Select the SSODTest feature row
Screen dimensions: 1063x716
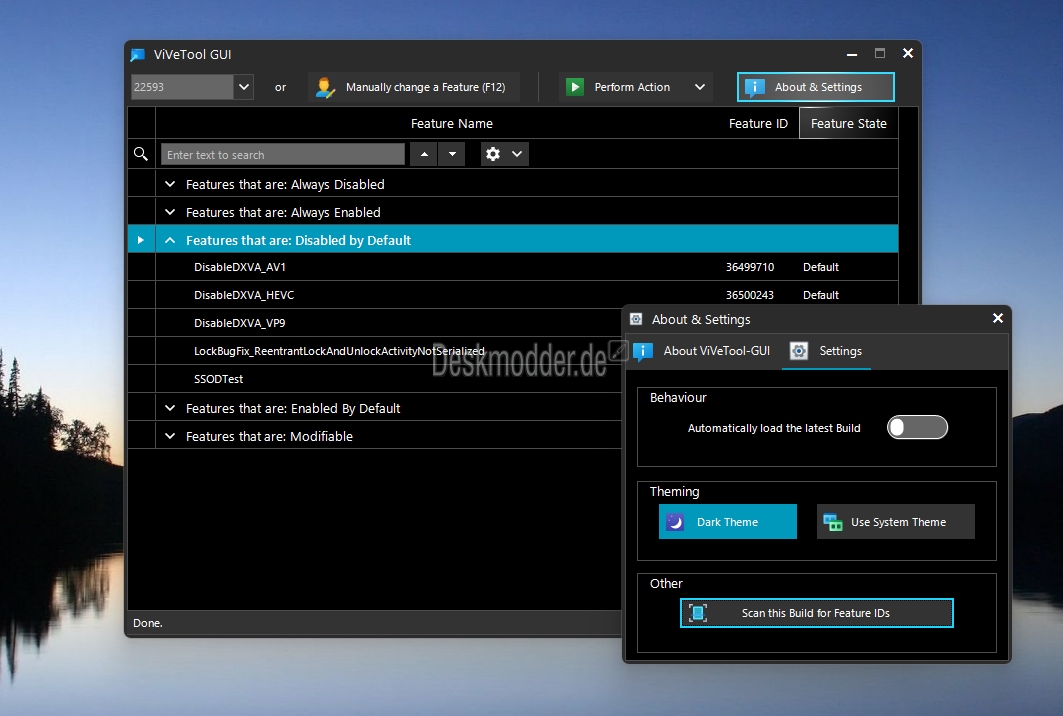pyautogui.click(x=375, y=378)
